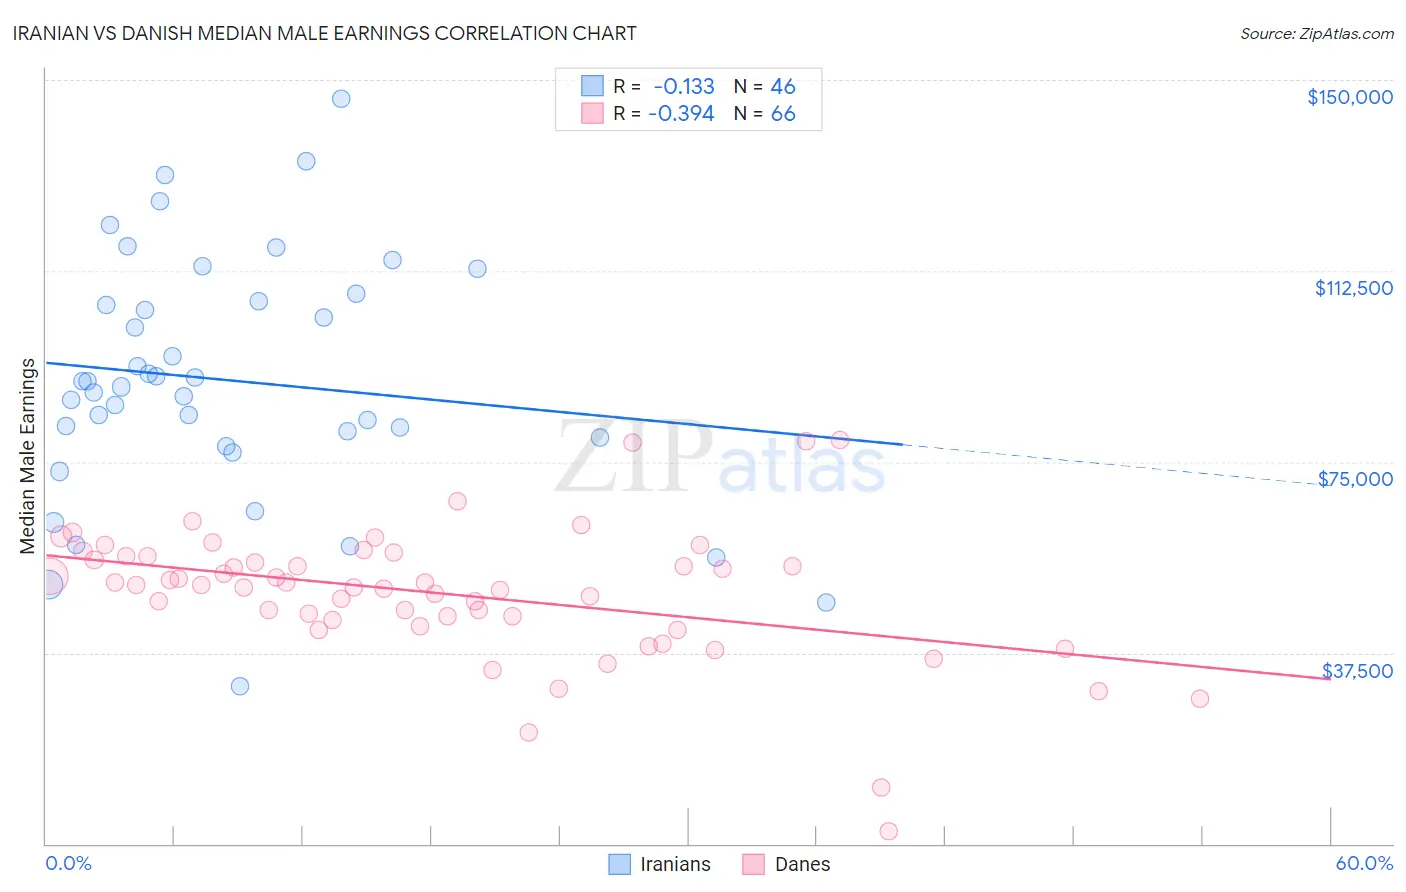Click the 0.0% x-axis label
1406x892 pixels.
(x=68, y=863)
